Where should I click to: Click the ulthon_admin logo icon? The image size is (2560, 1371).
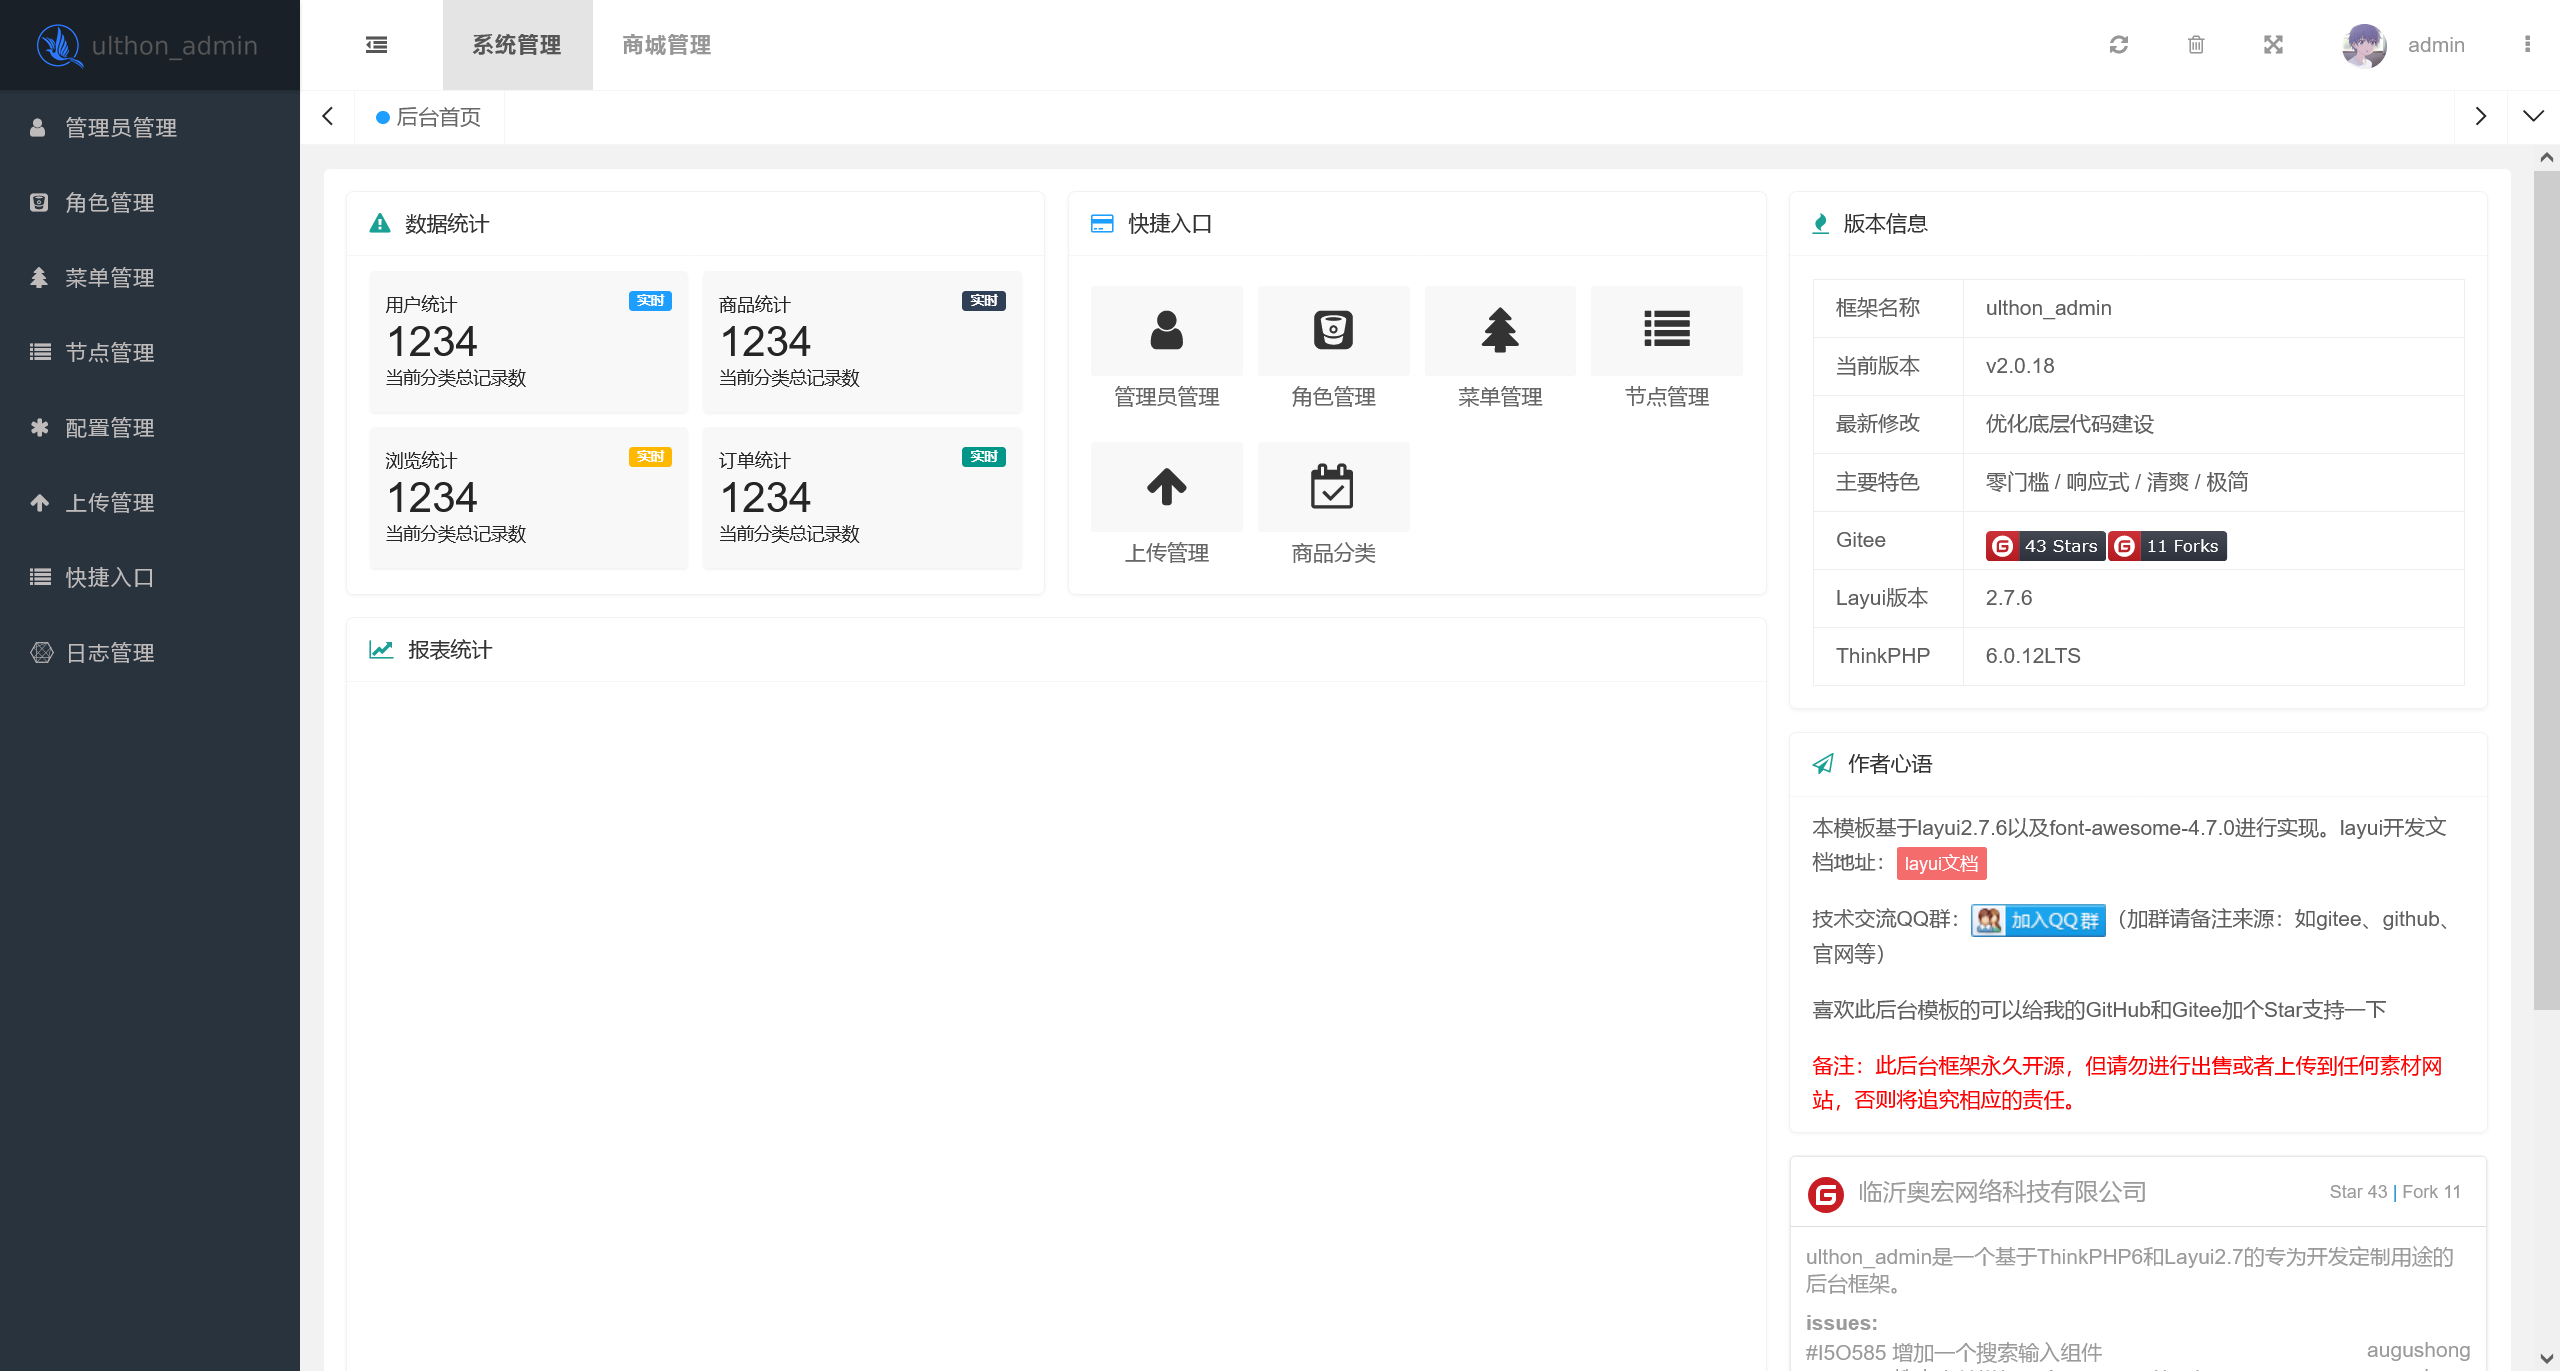60,44
